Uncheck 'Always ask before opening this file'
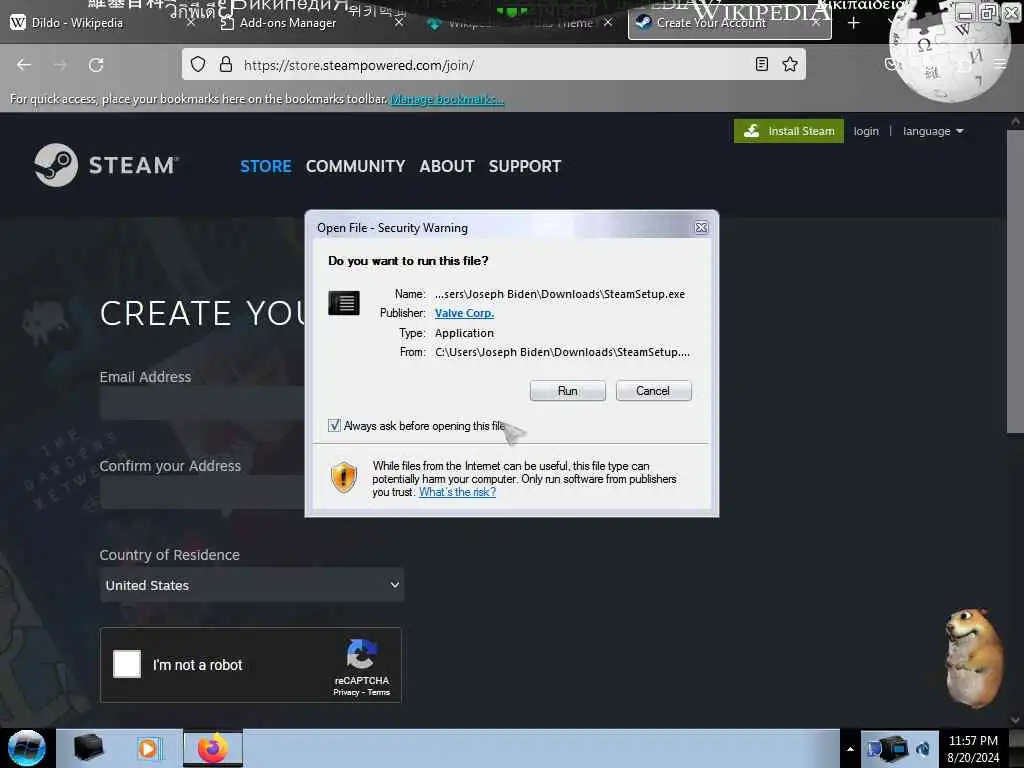The width and height of the screenshot is (1024, 768). tap(334, 426)
